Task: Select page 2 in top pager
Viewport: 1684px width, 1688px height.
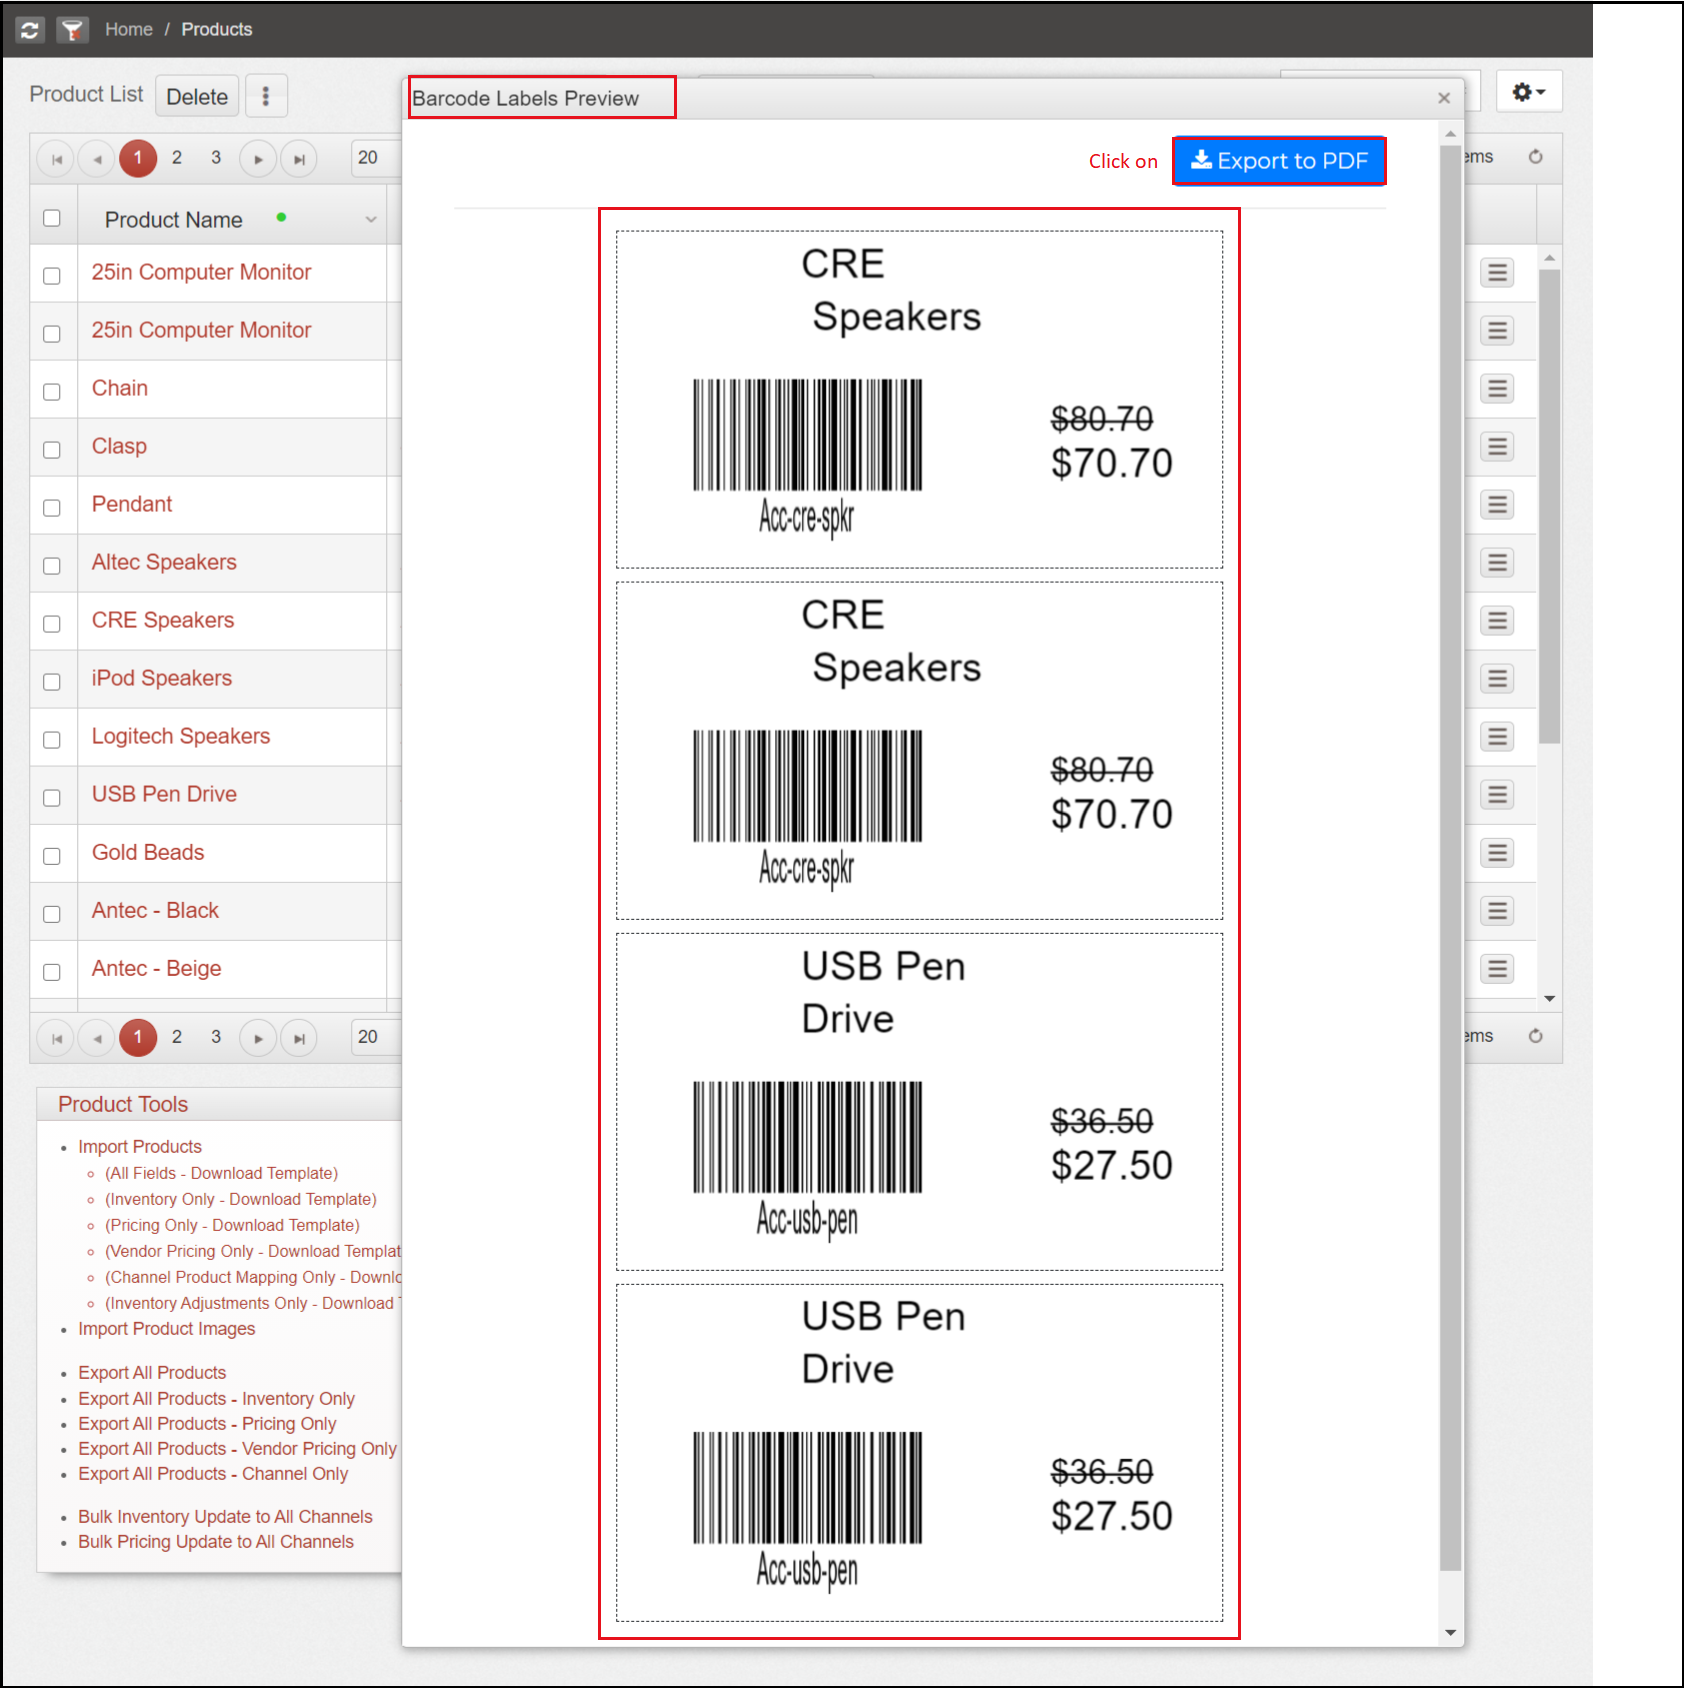Action: [x=177, y=158]
